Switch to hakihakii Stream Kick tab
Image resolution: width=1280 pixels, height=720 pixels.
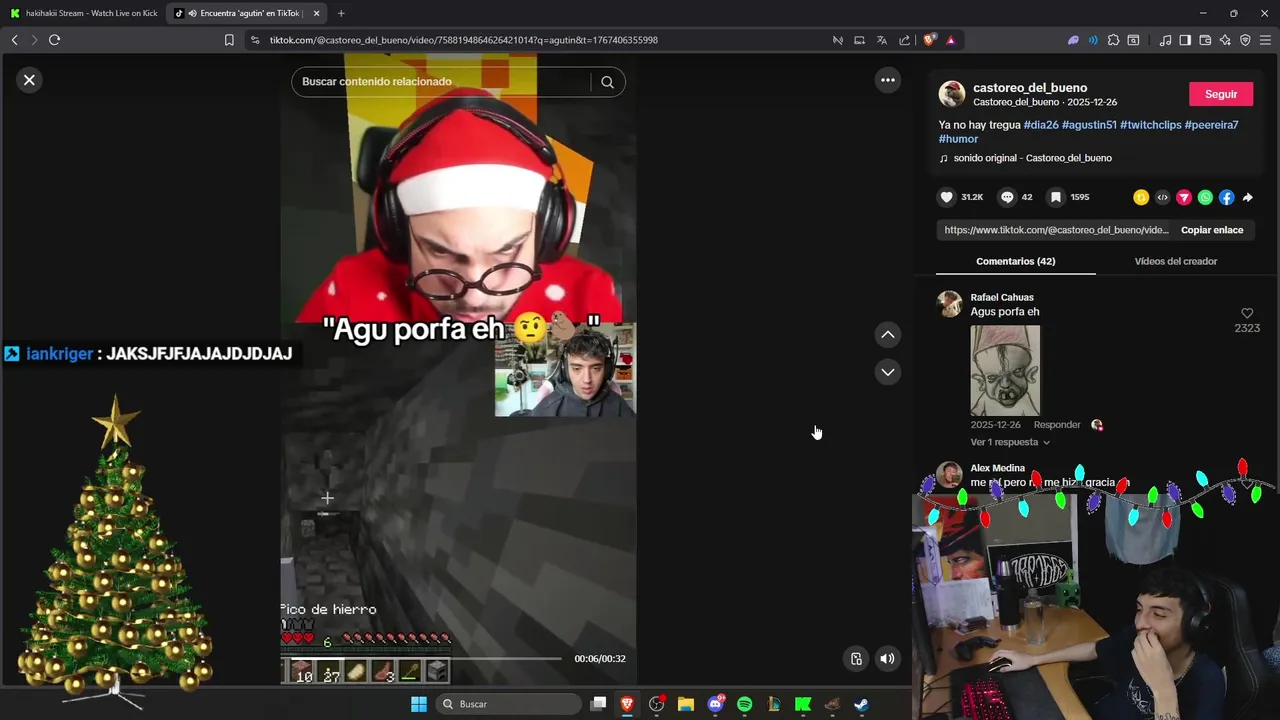[84, 13]
